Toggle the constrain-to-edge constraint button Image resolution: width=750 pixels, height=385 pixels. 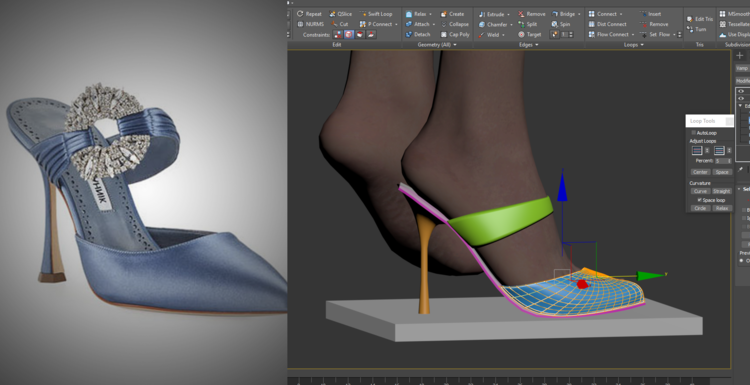[x=349, y=34]
